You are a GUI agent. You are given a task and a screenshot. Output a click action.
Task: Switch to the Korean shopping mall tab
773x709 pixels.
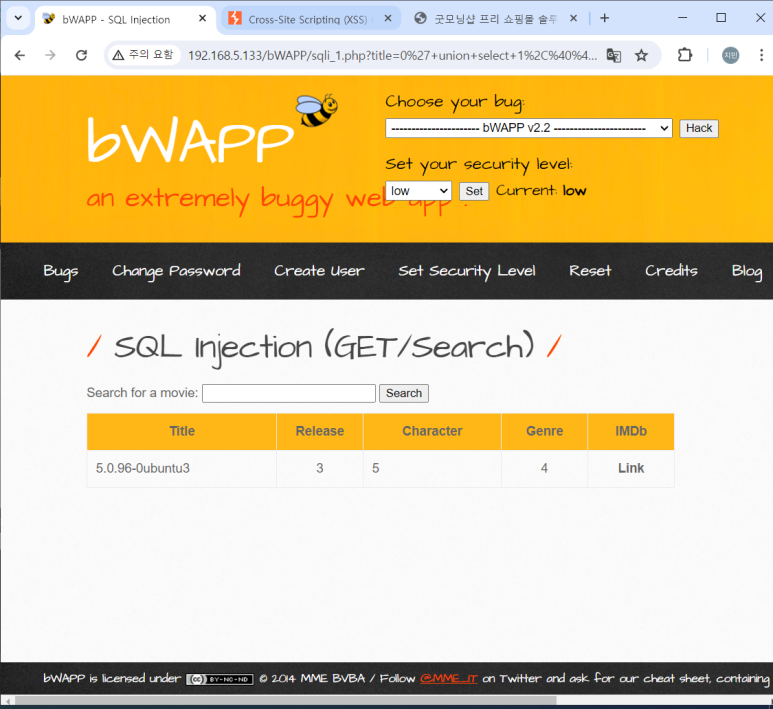(x=494, y=19)
